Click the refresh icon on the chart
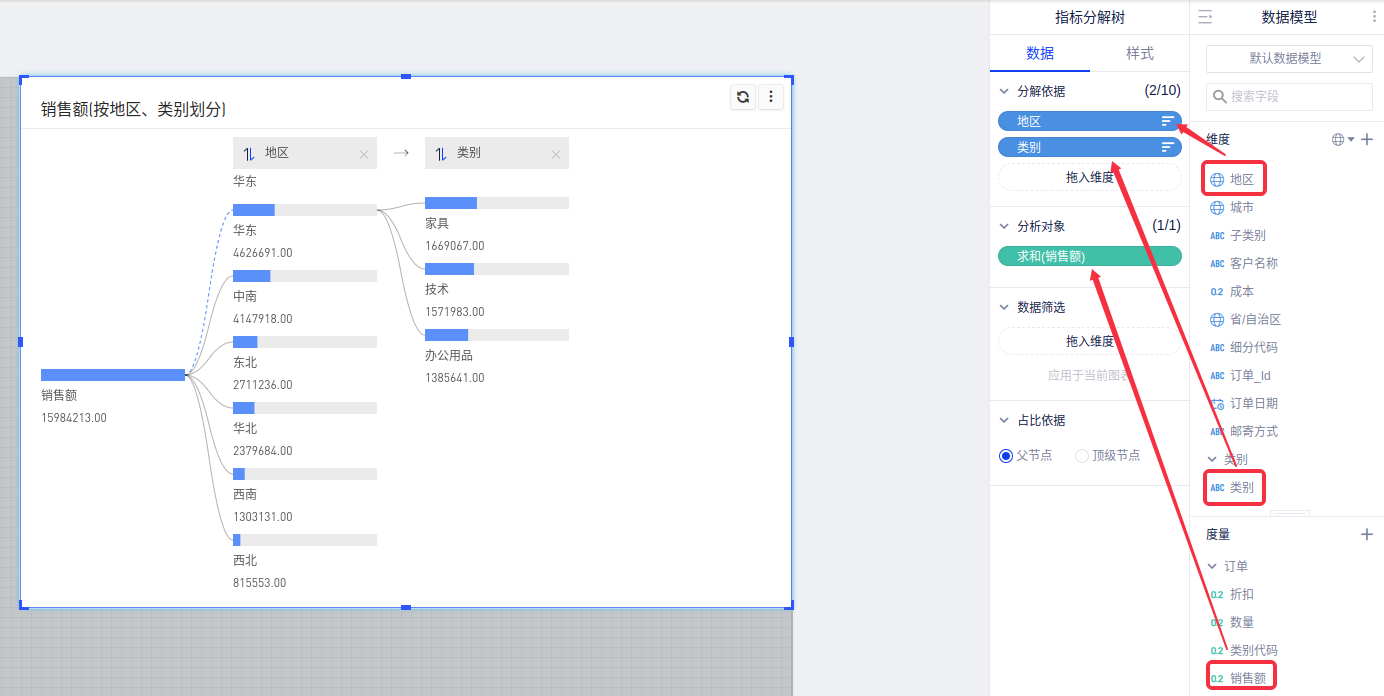 pos(743,97)
